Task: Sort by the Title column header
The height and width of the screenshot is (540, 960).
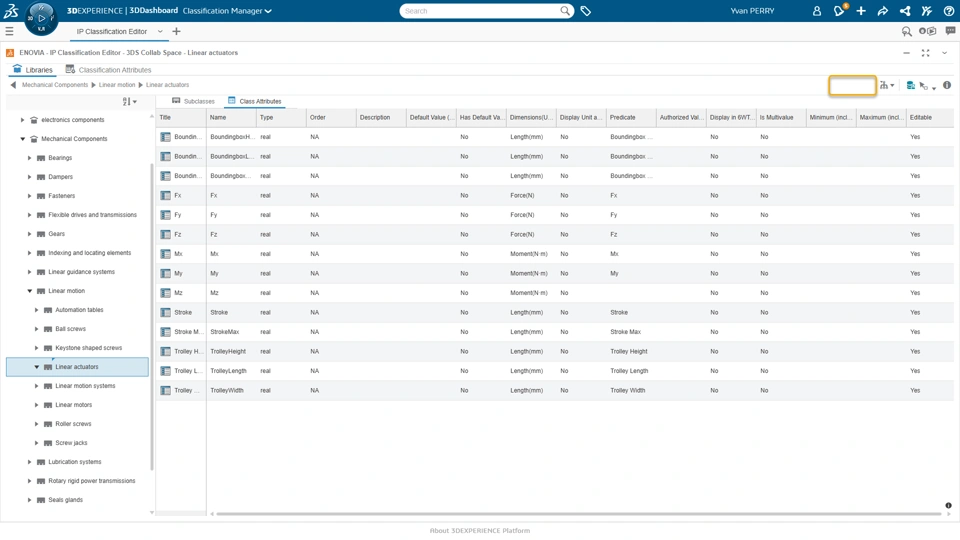Action: [x=181, y=118]
